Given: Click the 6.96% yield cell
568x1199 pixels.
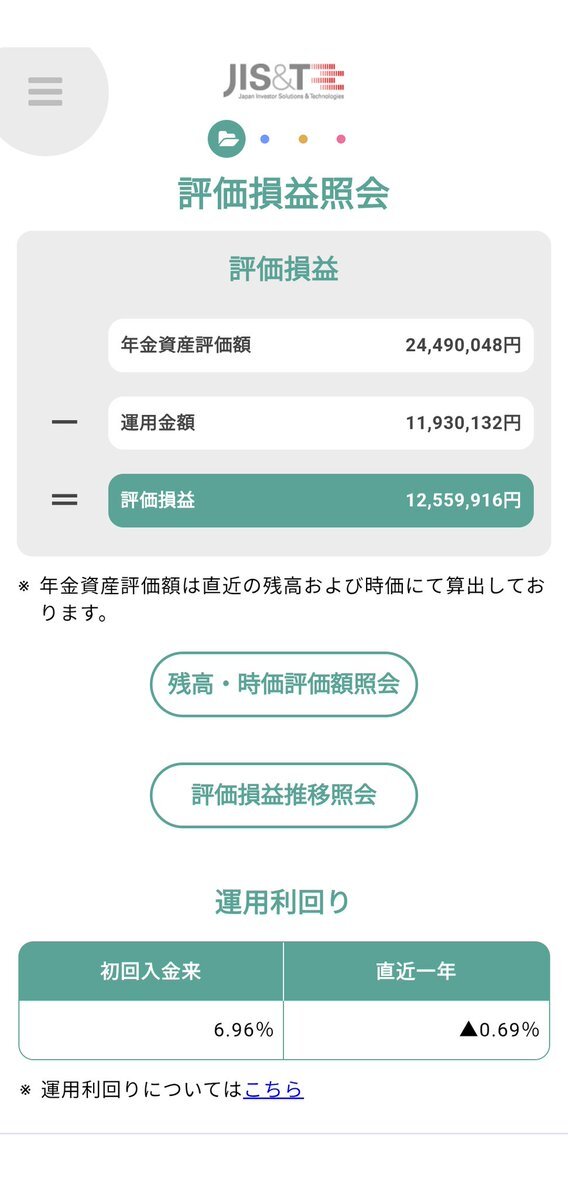Looking at the screenshot, I should pos(151,1030).
